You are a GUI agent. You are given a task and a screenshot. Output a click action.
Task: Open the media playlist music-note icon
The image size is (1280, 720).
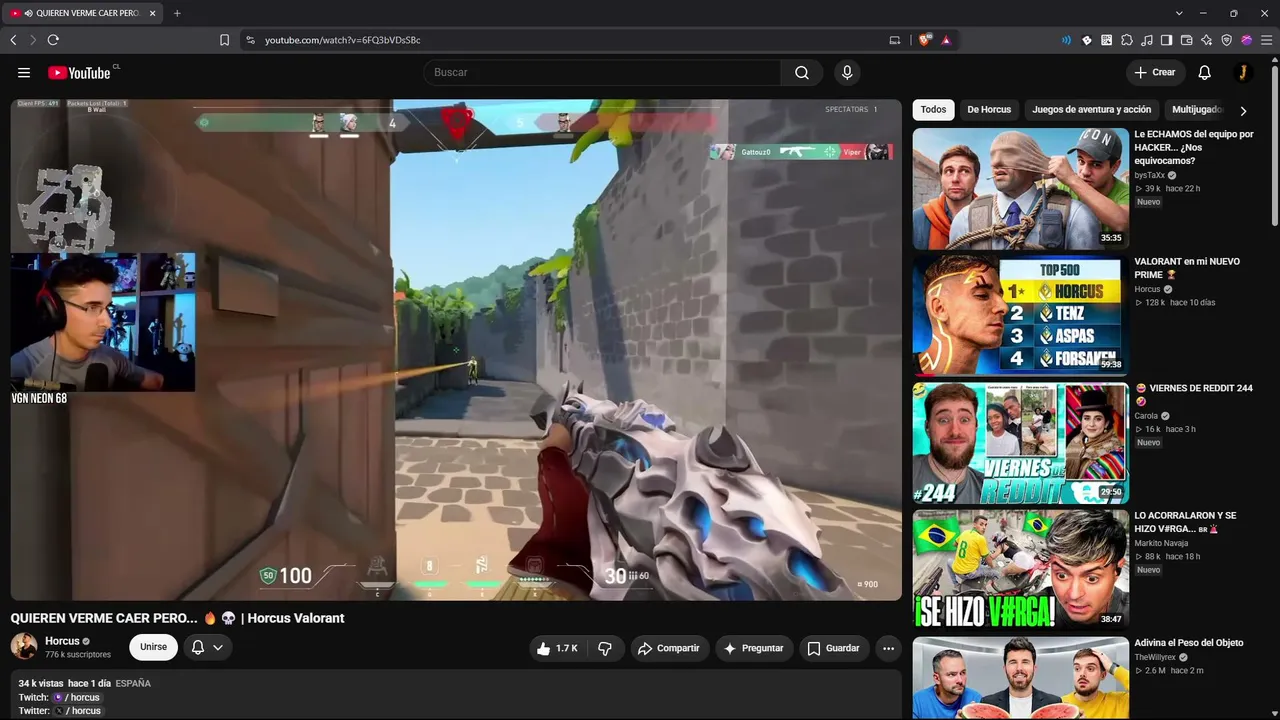tap(1147, 40)
